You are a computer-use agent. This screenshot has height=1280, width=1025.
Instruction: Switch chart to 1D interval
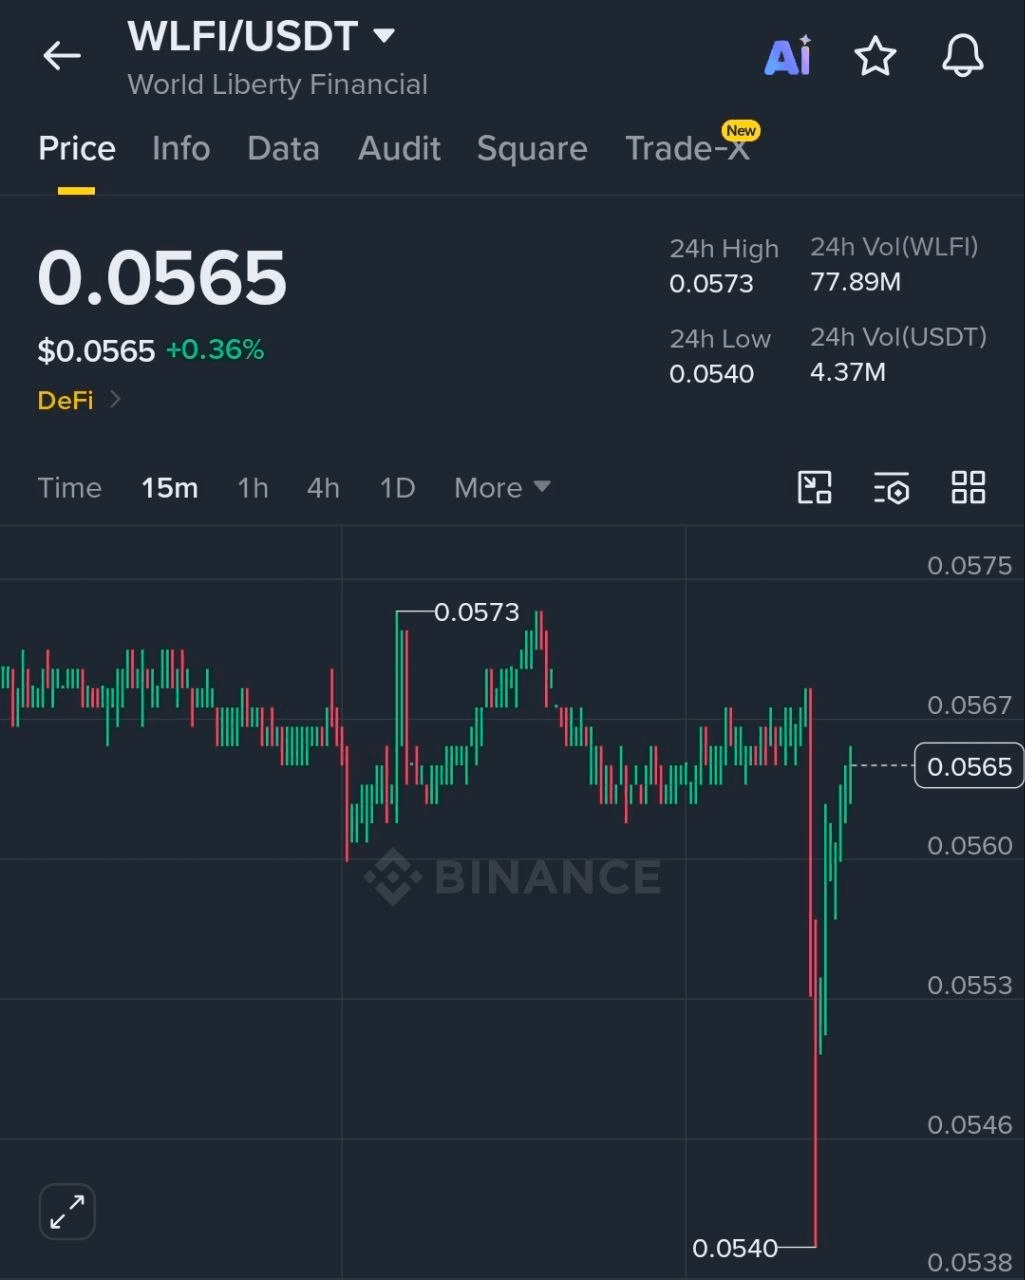(x=397, y=488)
